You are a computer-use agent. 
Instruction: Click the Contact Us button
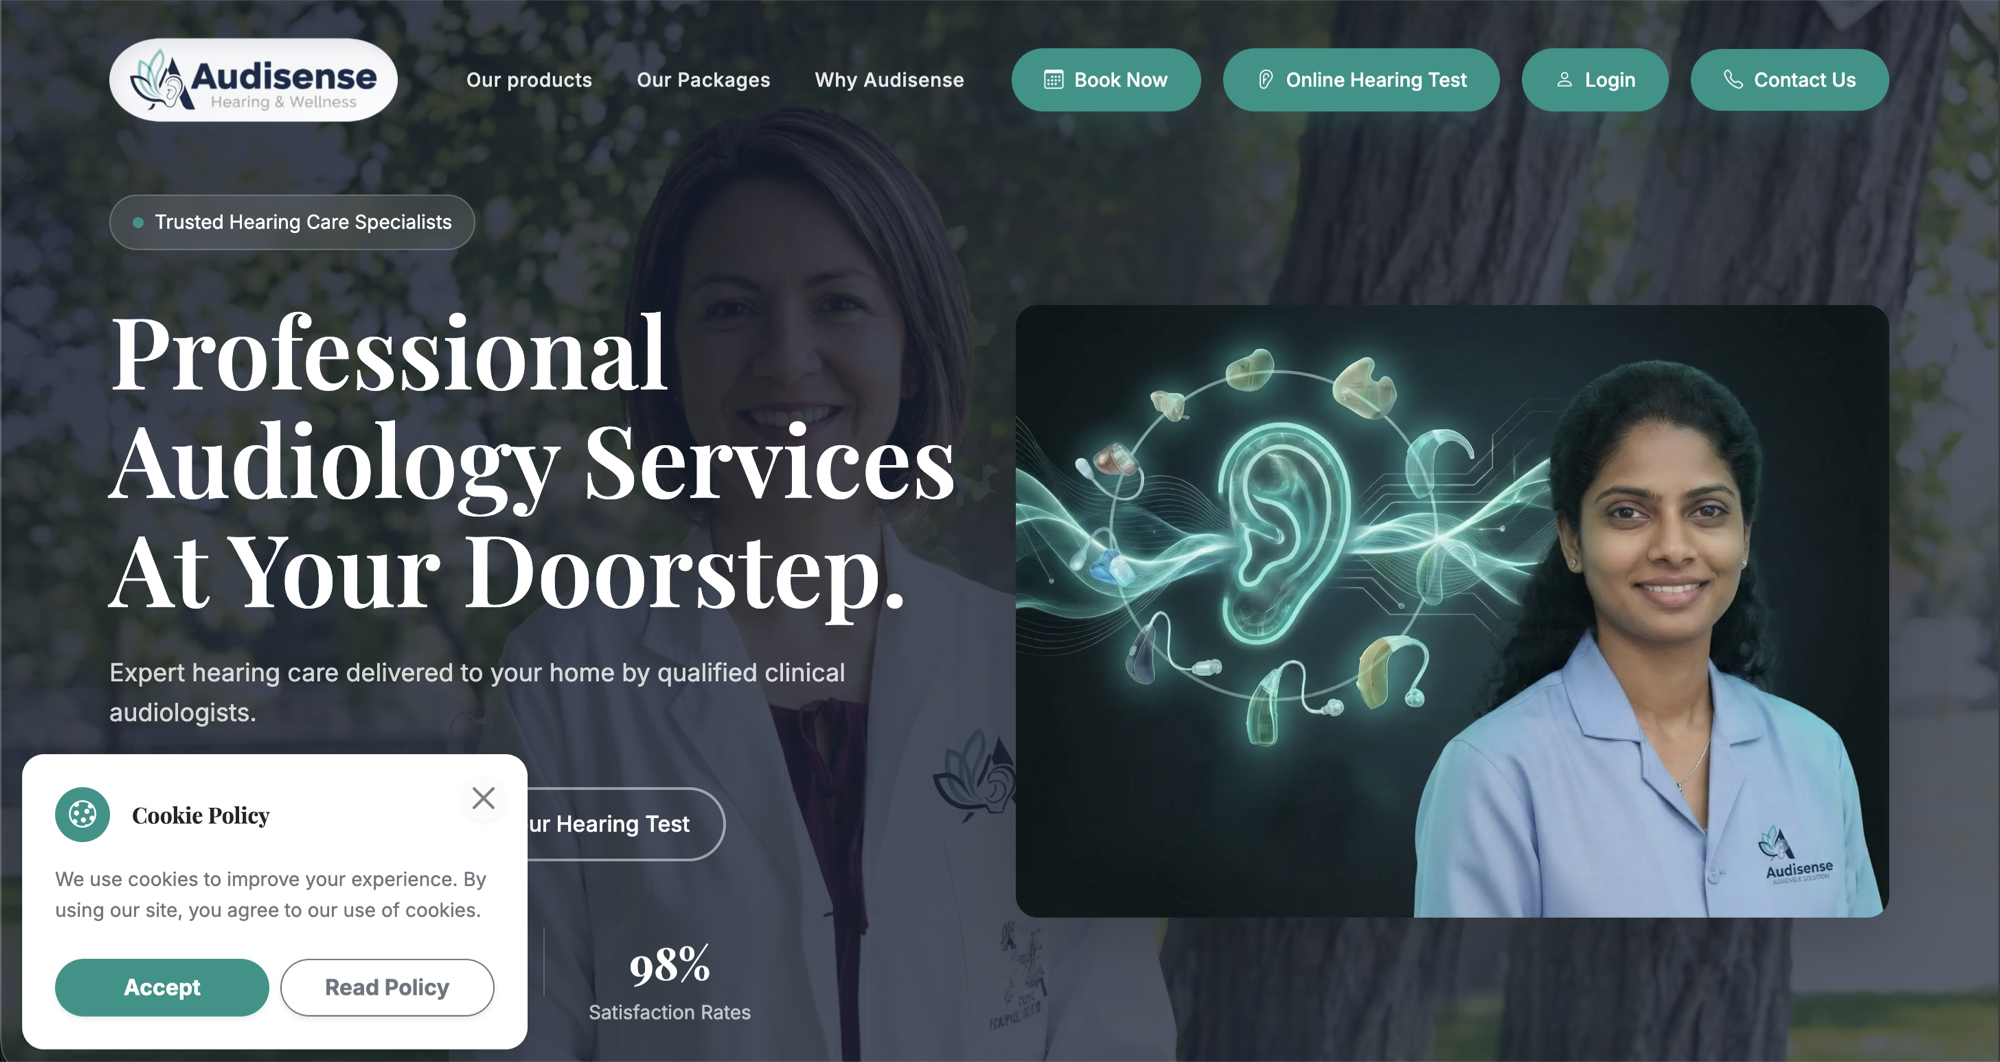coord(1790,80)
